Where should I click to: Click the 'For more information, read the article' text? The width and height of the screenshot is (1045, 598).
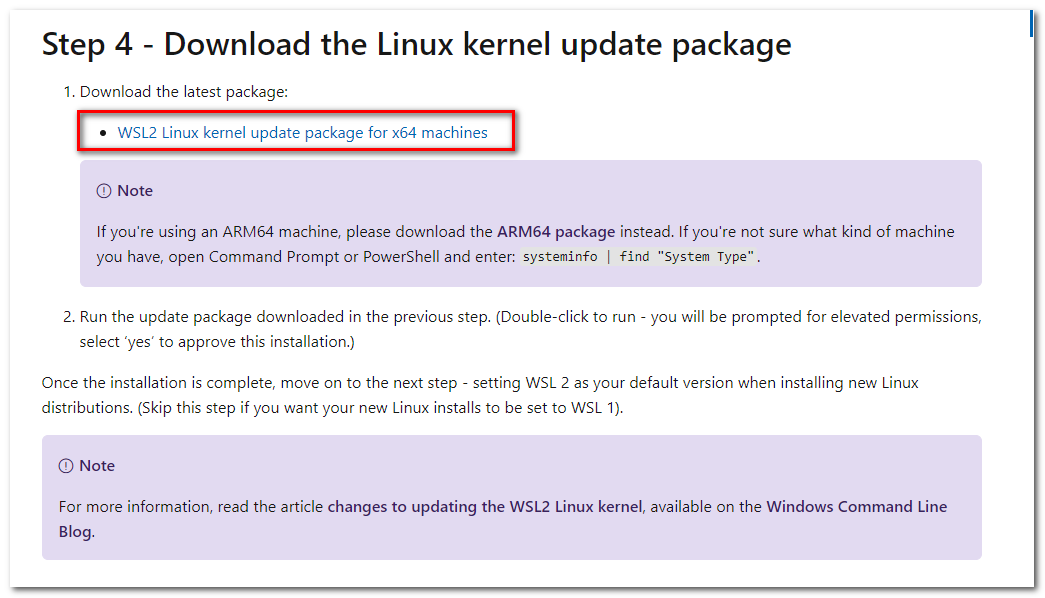point(191,507)
